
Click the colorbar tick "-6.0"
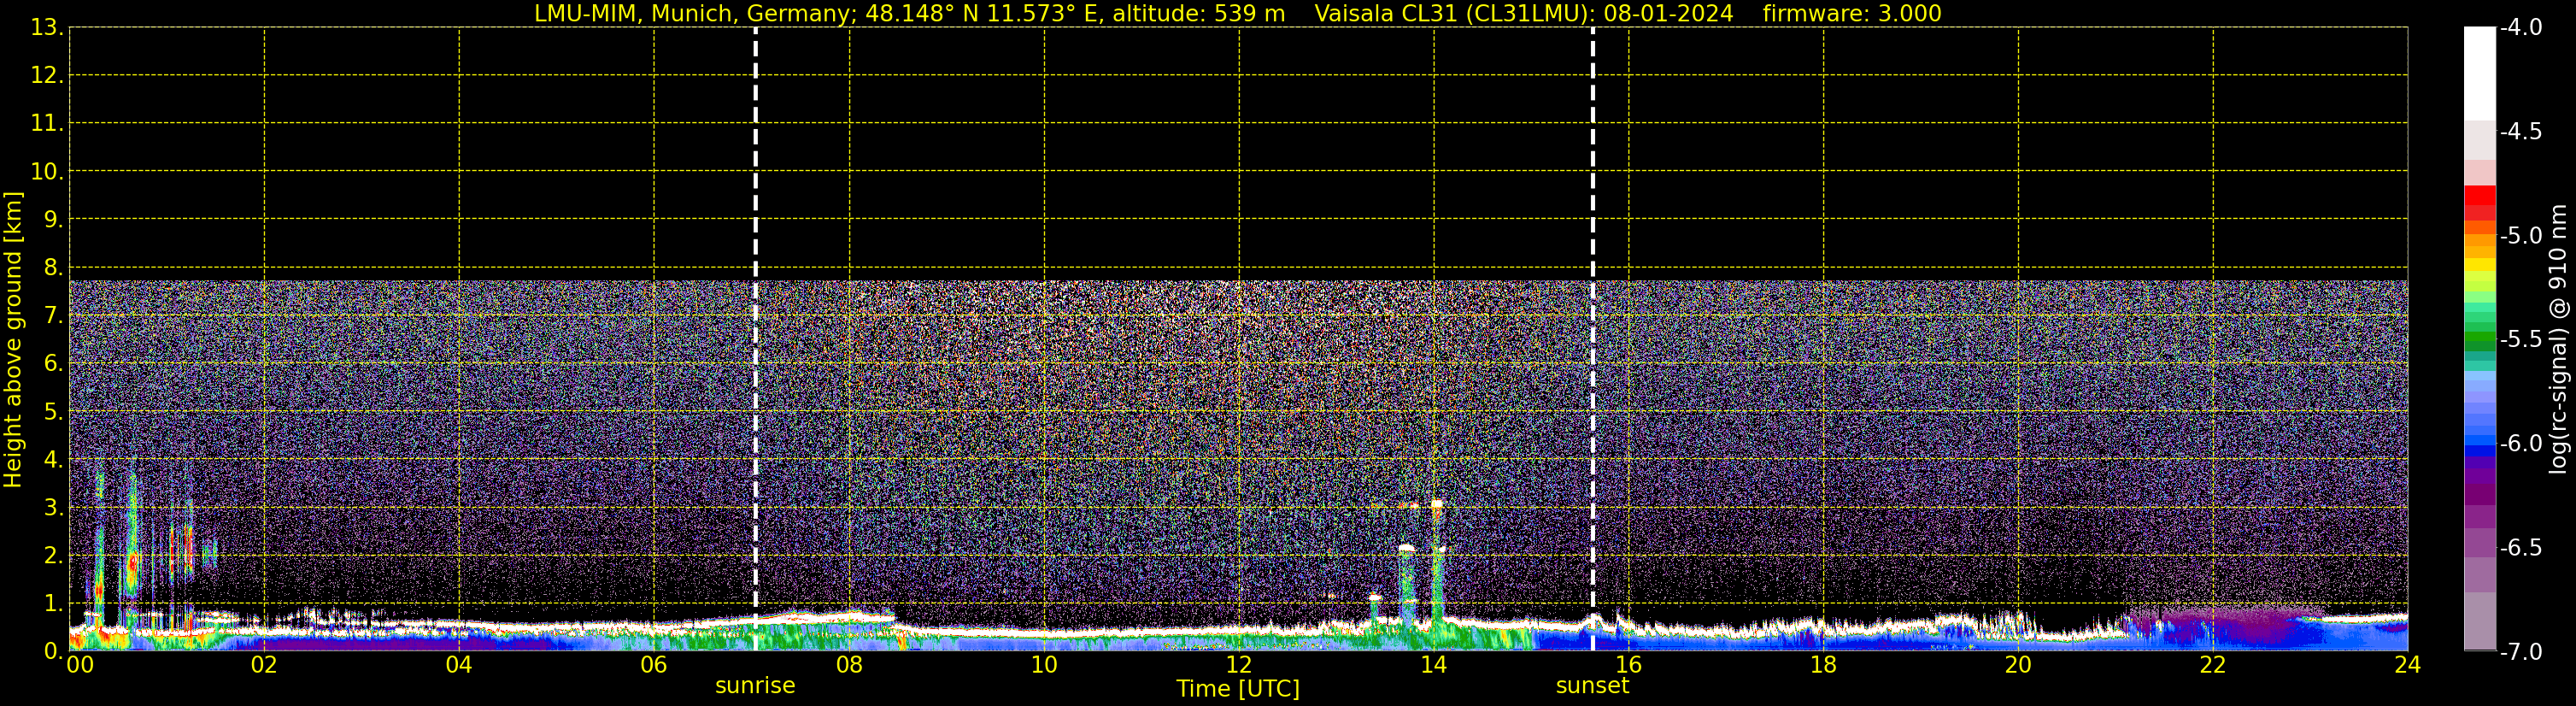2520,444
